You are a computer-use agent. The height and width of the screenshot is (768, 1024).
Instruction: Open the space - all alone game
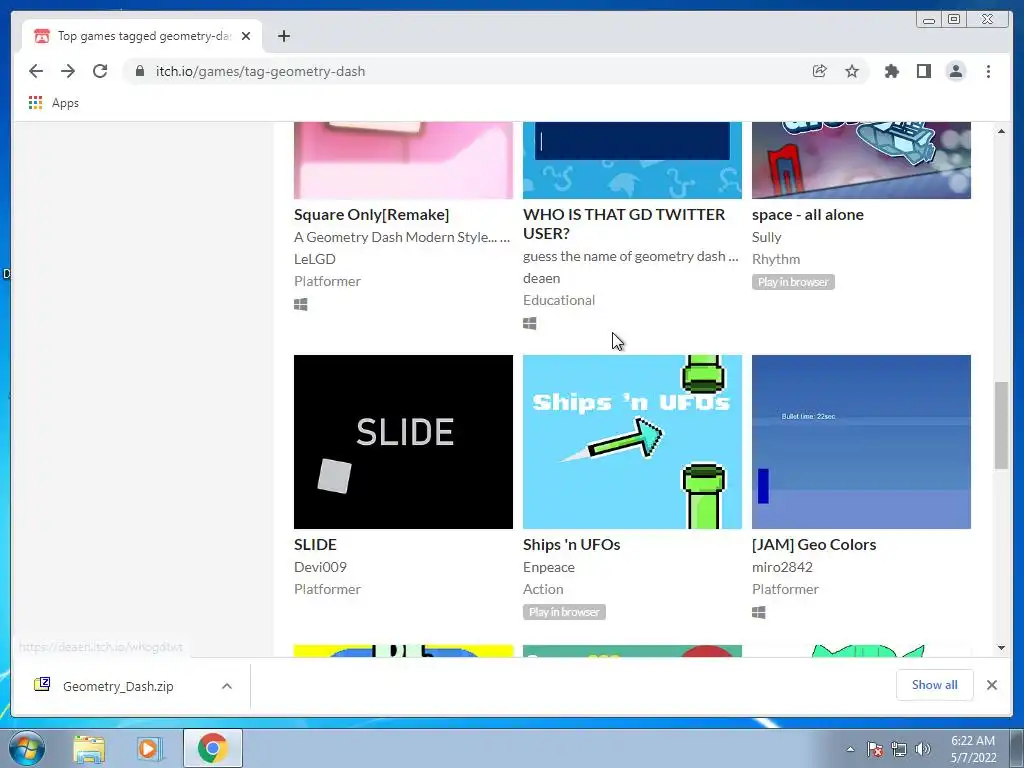tap(808, 214)
